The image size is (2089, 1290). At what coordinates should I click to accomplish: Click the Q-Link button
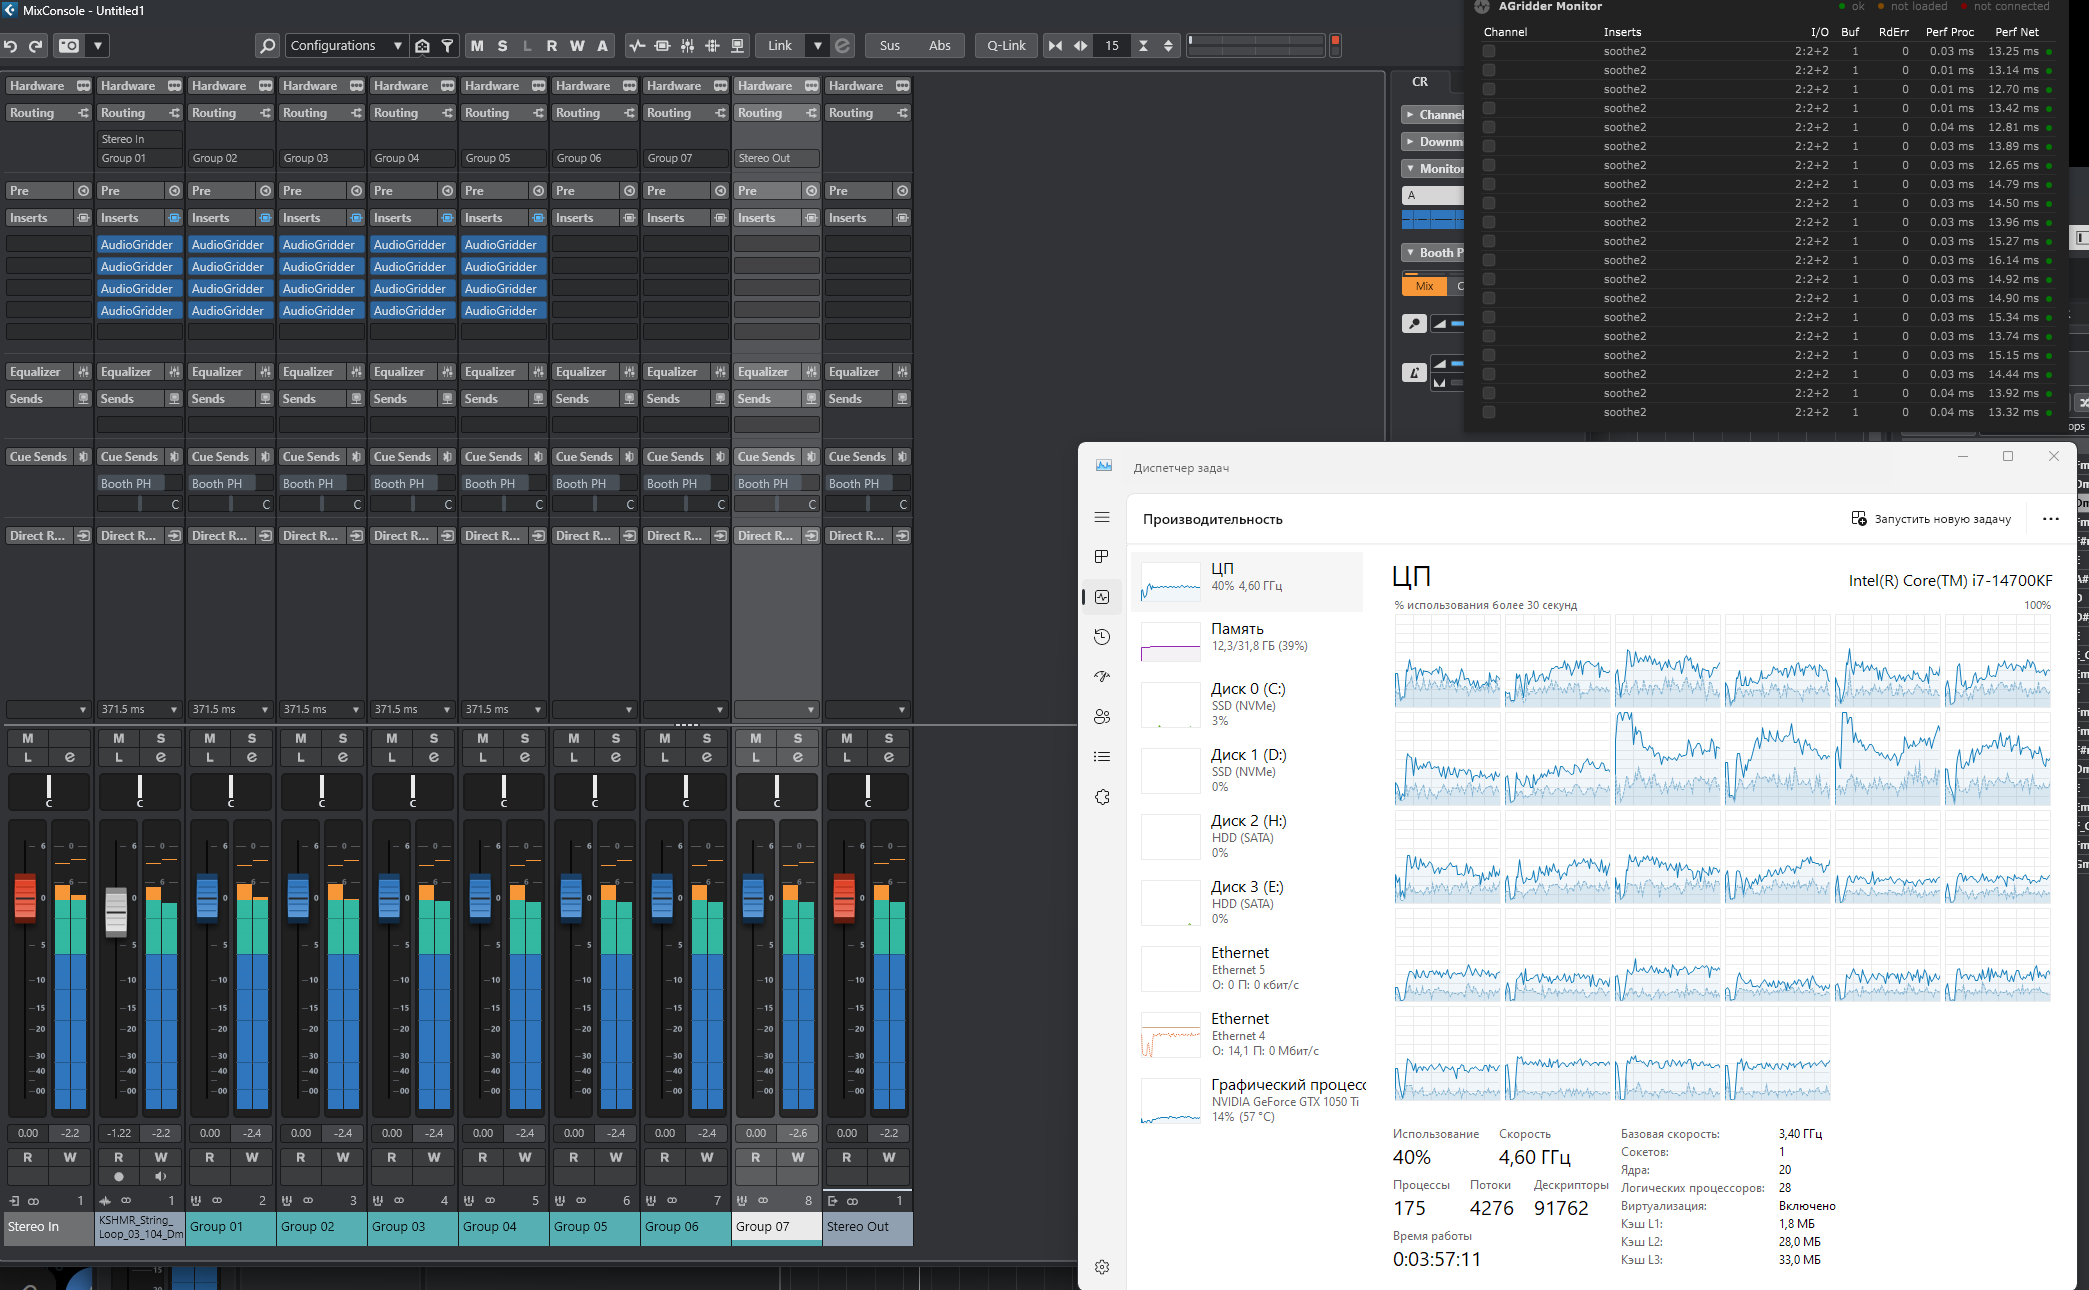pyautogui.click(x=1006, y=46)
